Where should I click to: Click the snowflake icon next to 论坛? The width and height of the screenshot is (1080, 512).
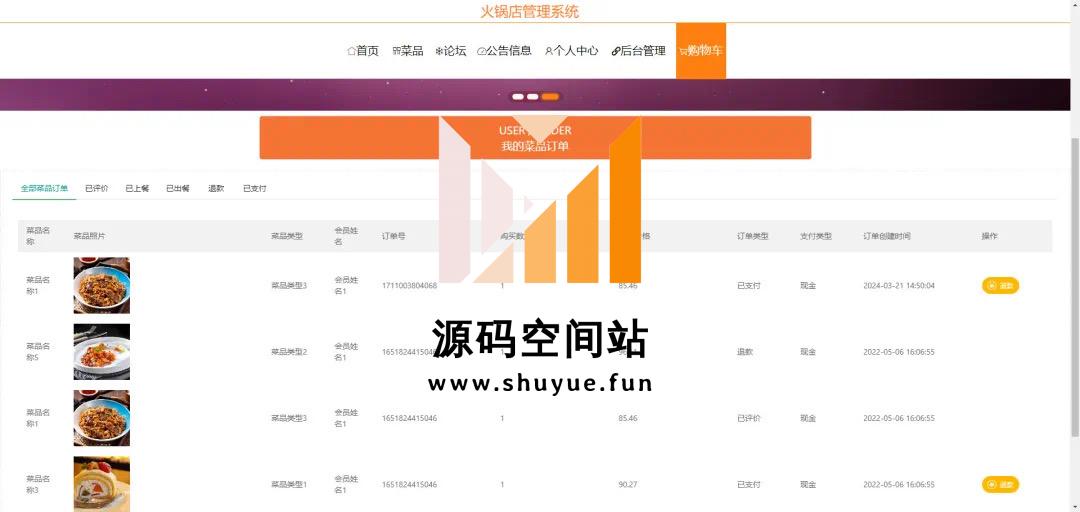pos(439,51)
